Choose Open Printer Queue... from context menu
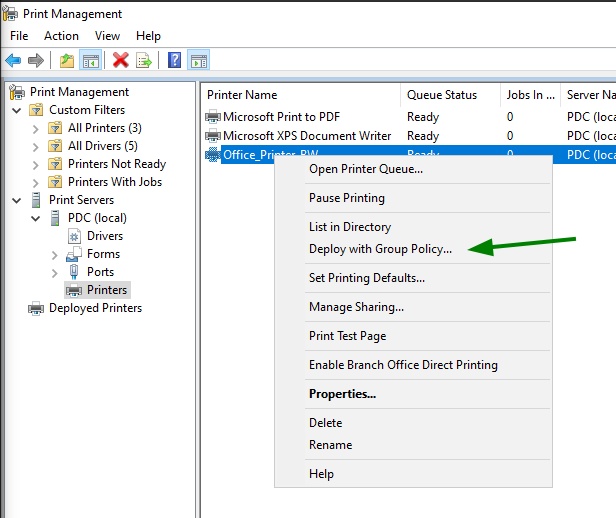 click(x=413, y=169)
